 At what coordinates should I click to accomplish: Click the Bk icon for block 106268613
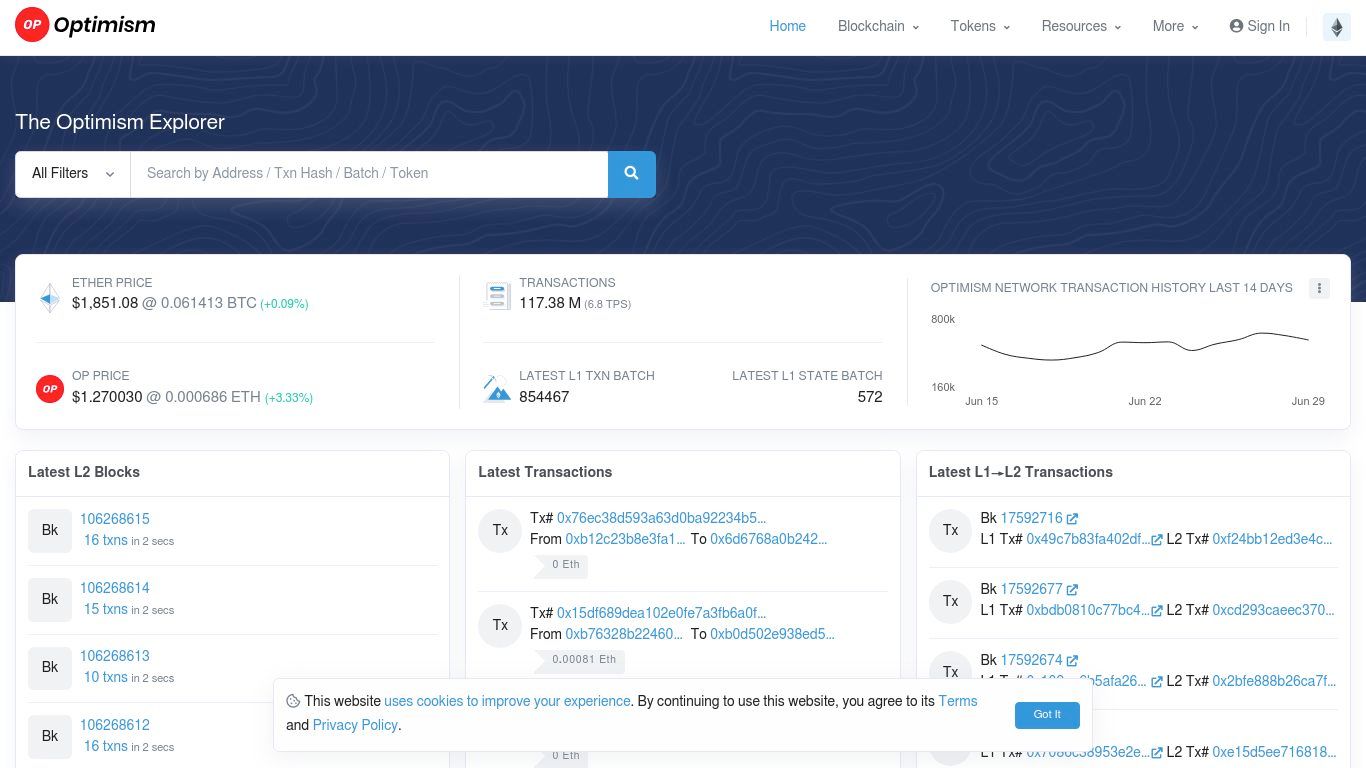[x=50, y=667]
